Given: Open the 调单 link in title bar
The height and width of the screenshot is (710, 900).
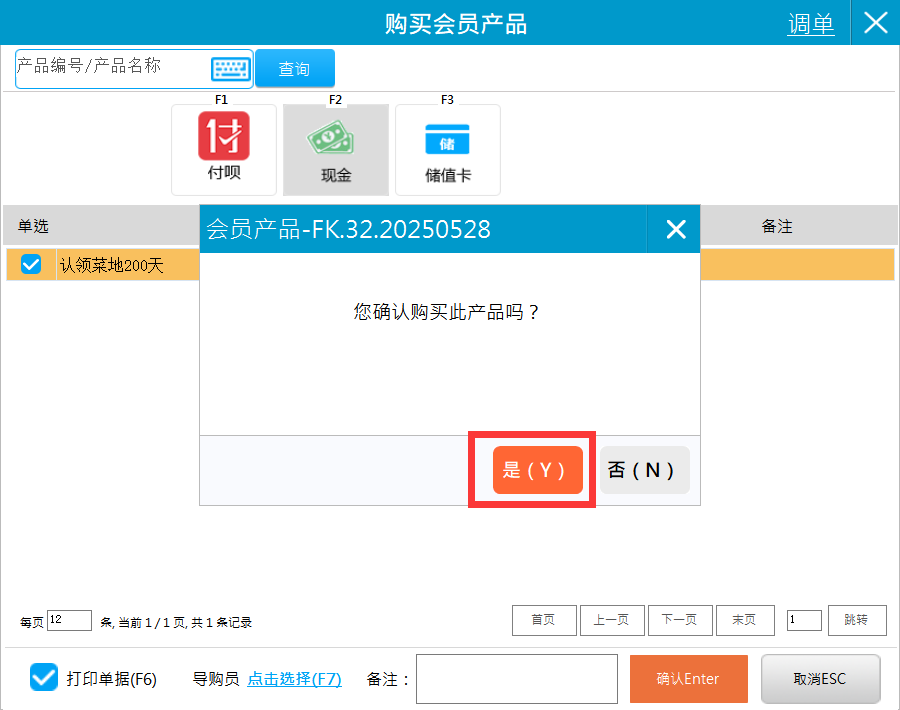Looking at the screenshot, I should (x=811, y=24).
